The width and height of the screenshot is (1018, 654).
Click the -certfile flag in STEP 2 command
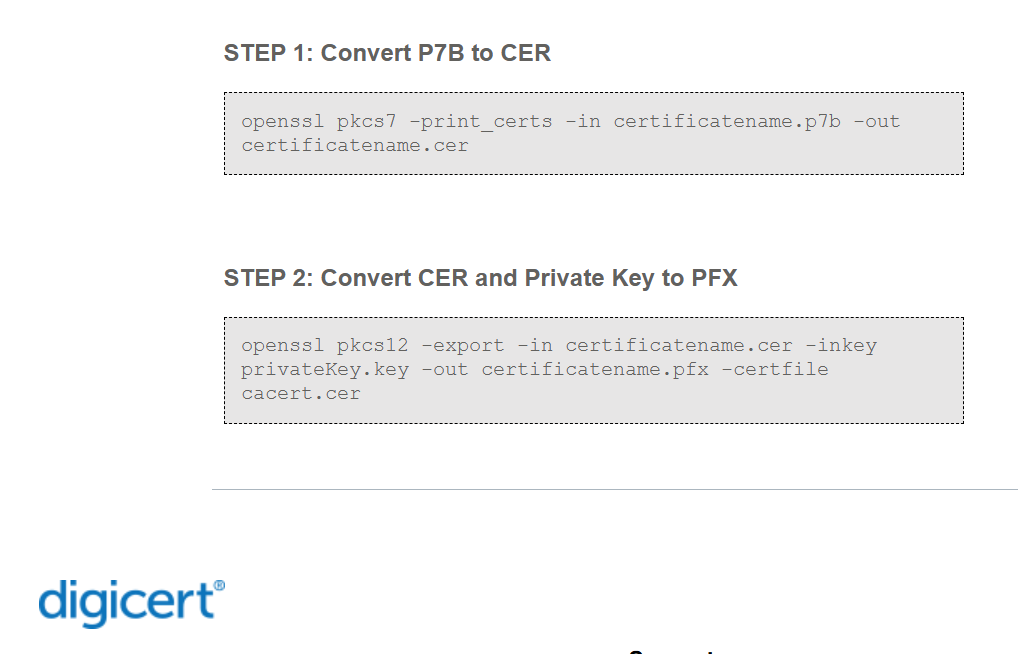coord(775,370)
